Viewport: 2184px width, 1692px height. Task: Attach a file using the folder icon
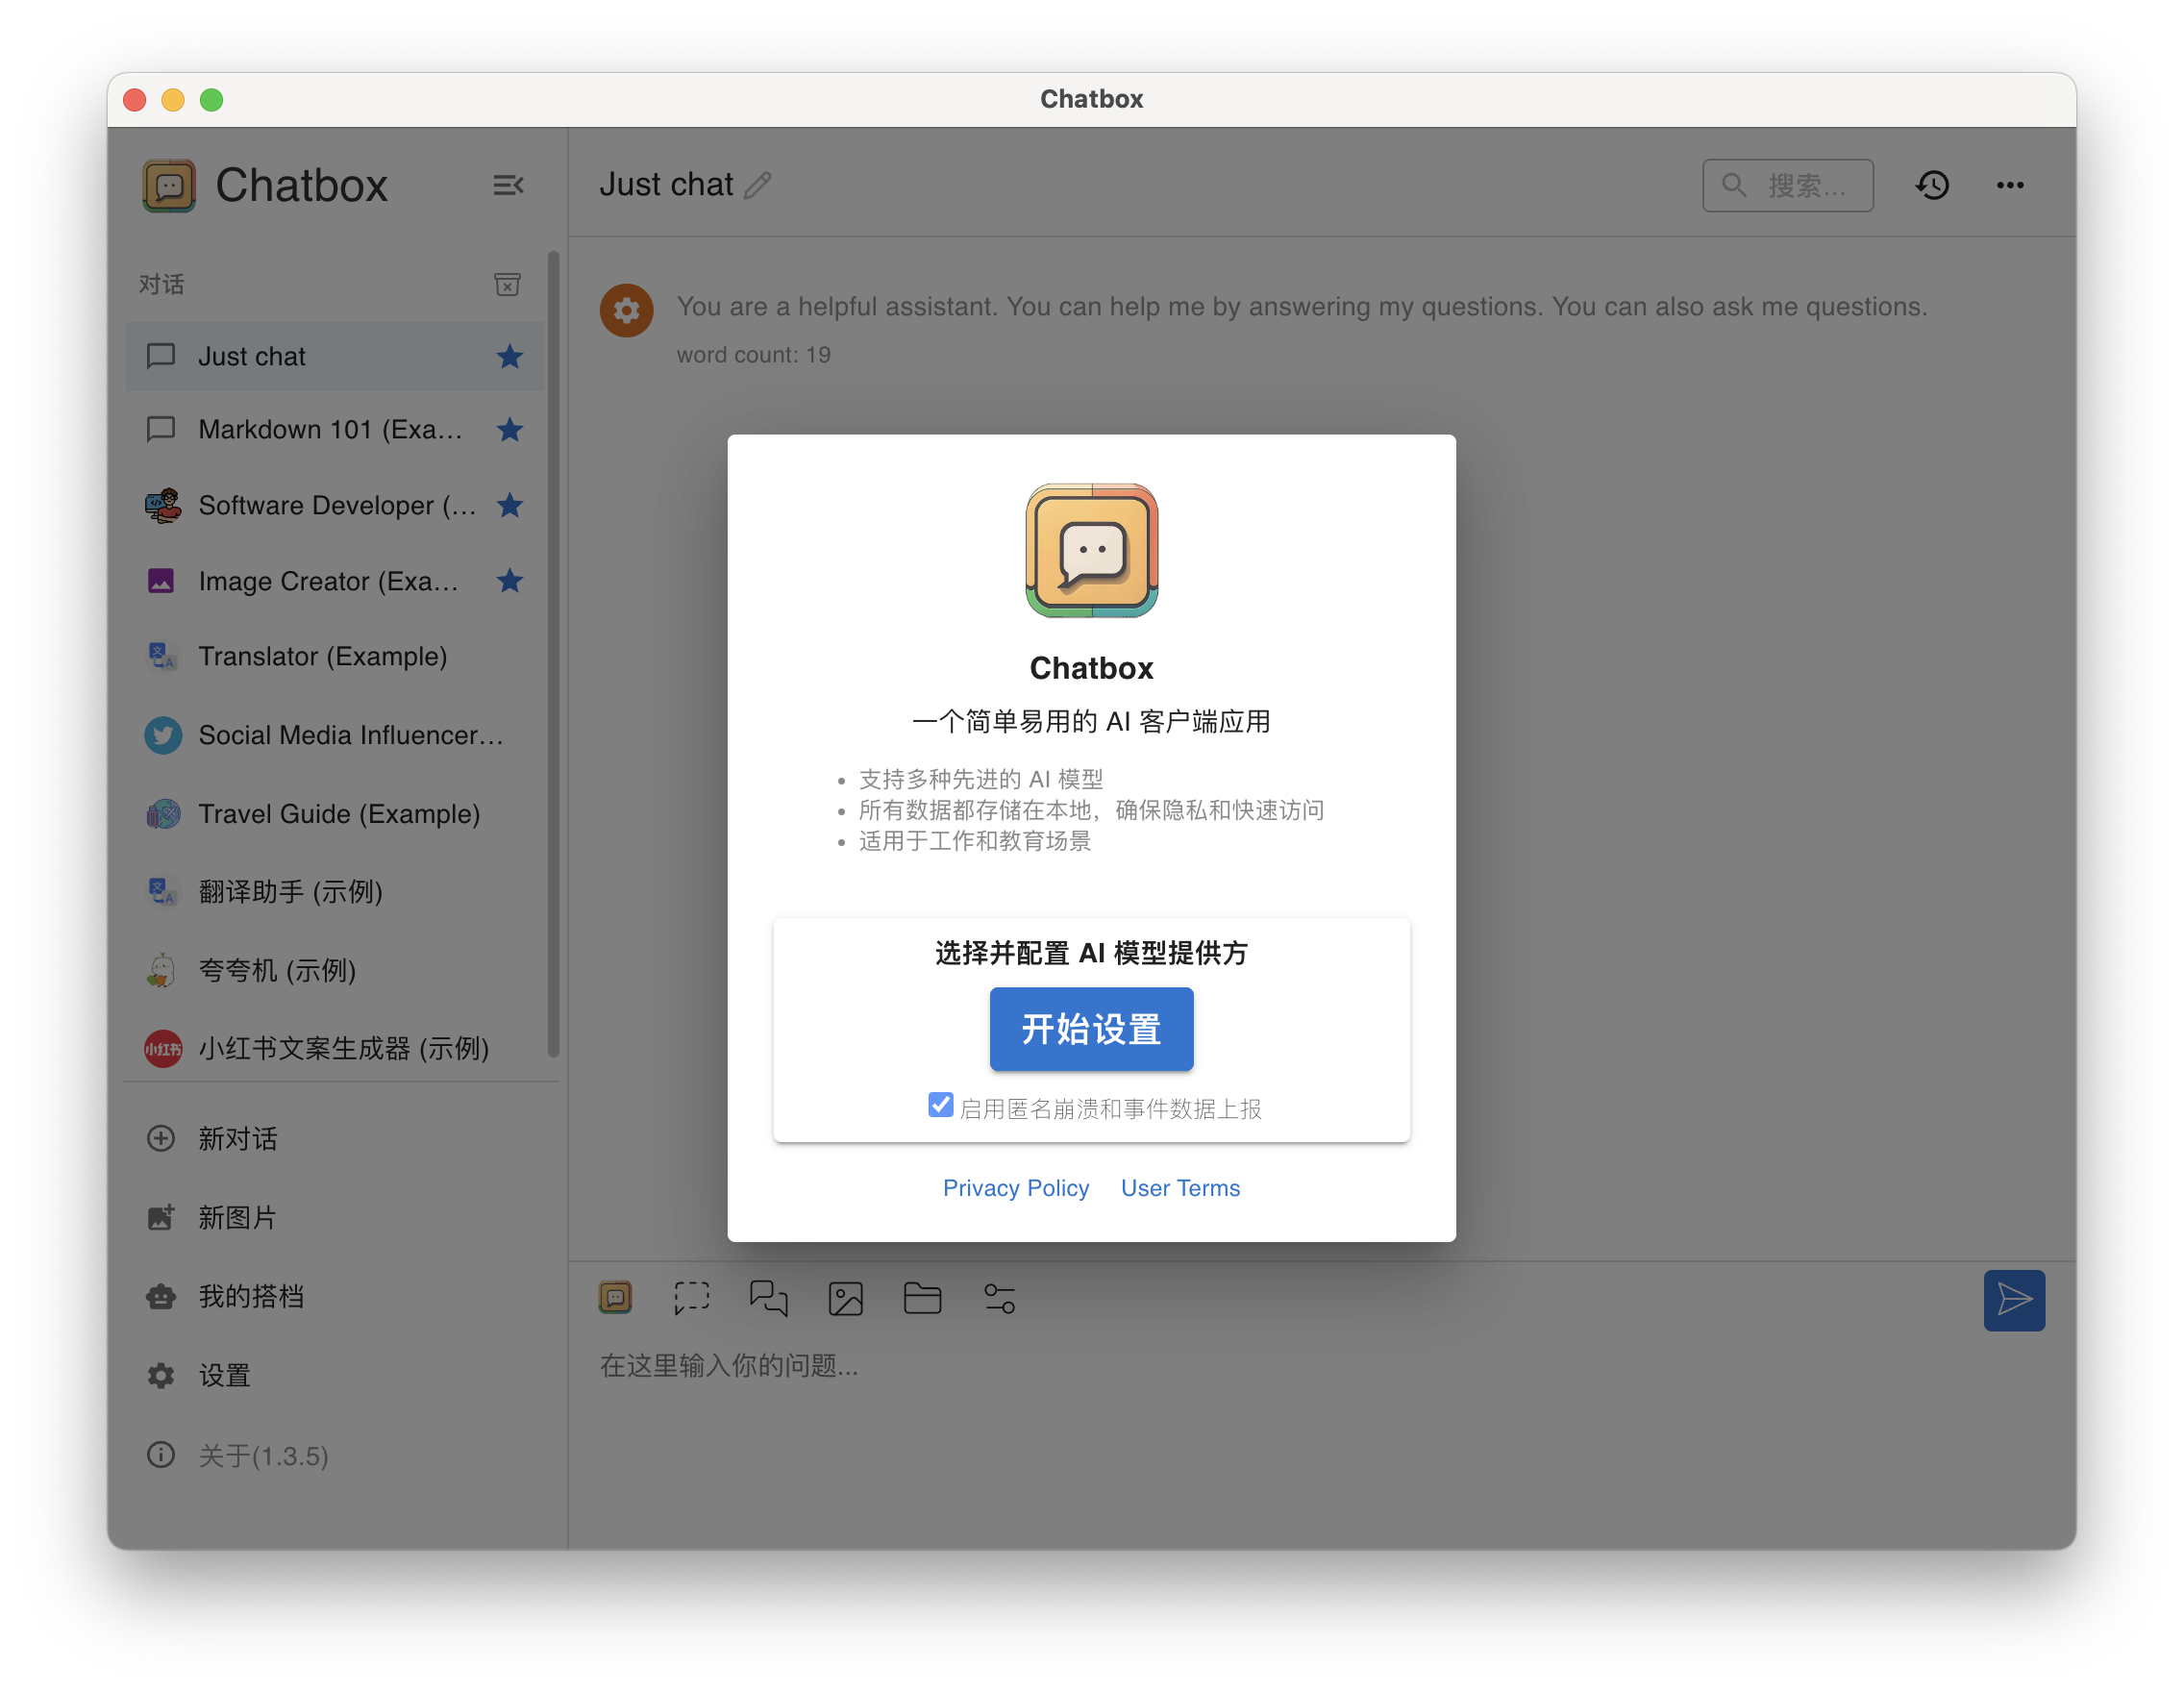coord(922,1297)
